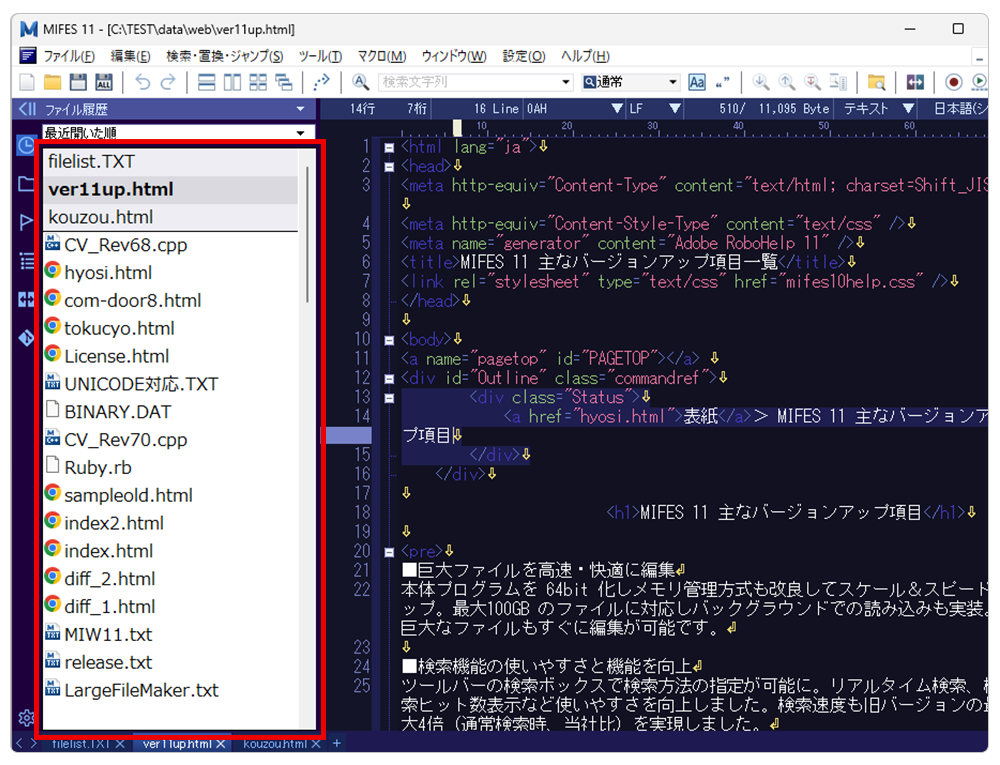1000x765 pixels.
Task: Switch to the kouzou.html tab
Action: tap(275, 744)
